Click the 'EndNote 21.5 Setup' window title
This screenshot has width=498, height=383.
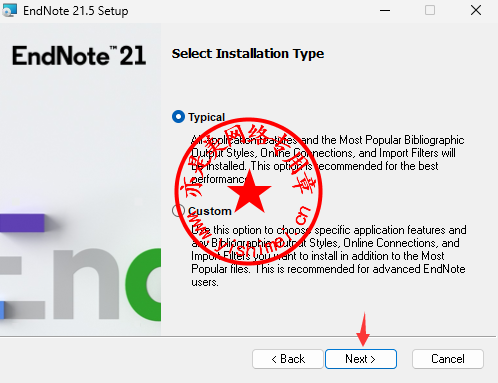coord(76,11)
